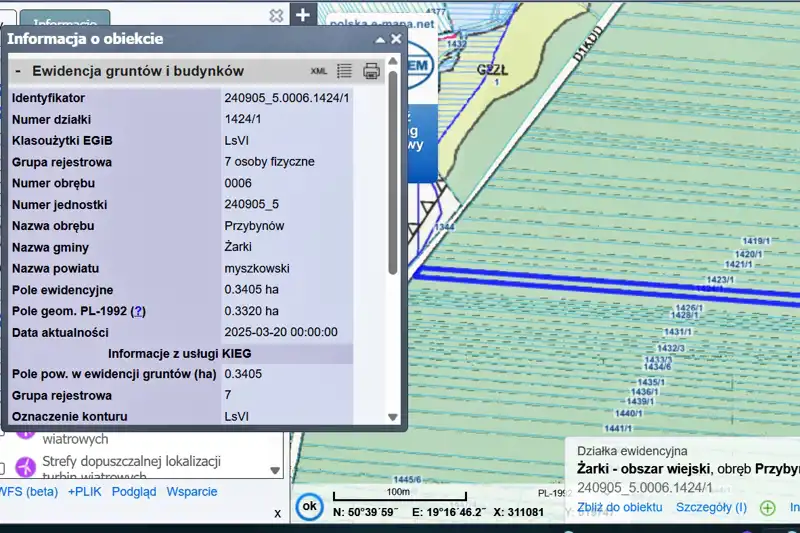This screenshot has height=533, width=800.
Task: Print the Ewidencja gruntów i budynków info
Action: 371,71
